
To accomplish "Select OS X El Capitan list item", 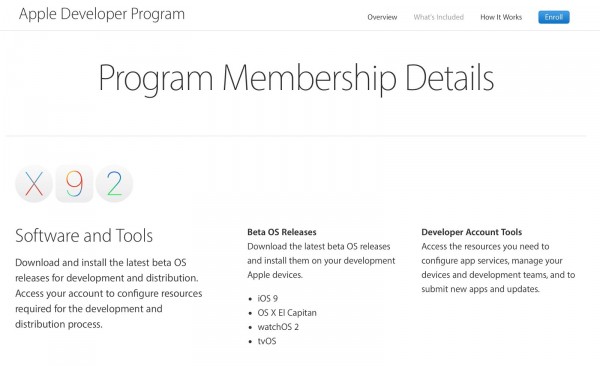I will (287, 313).
